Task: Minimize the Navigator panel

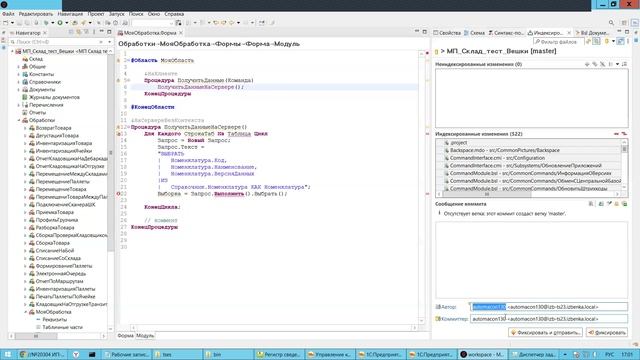Action: click(x=102, y=31)
